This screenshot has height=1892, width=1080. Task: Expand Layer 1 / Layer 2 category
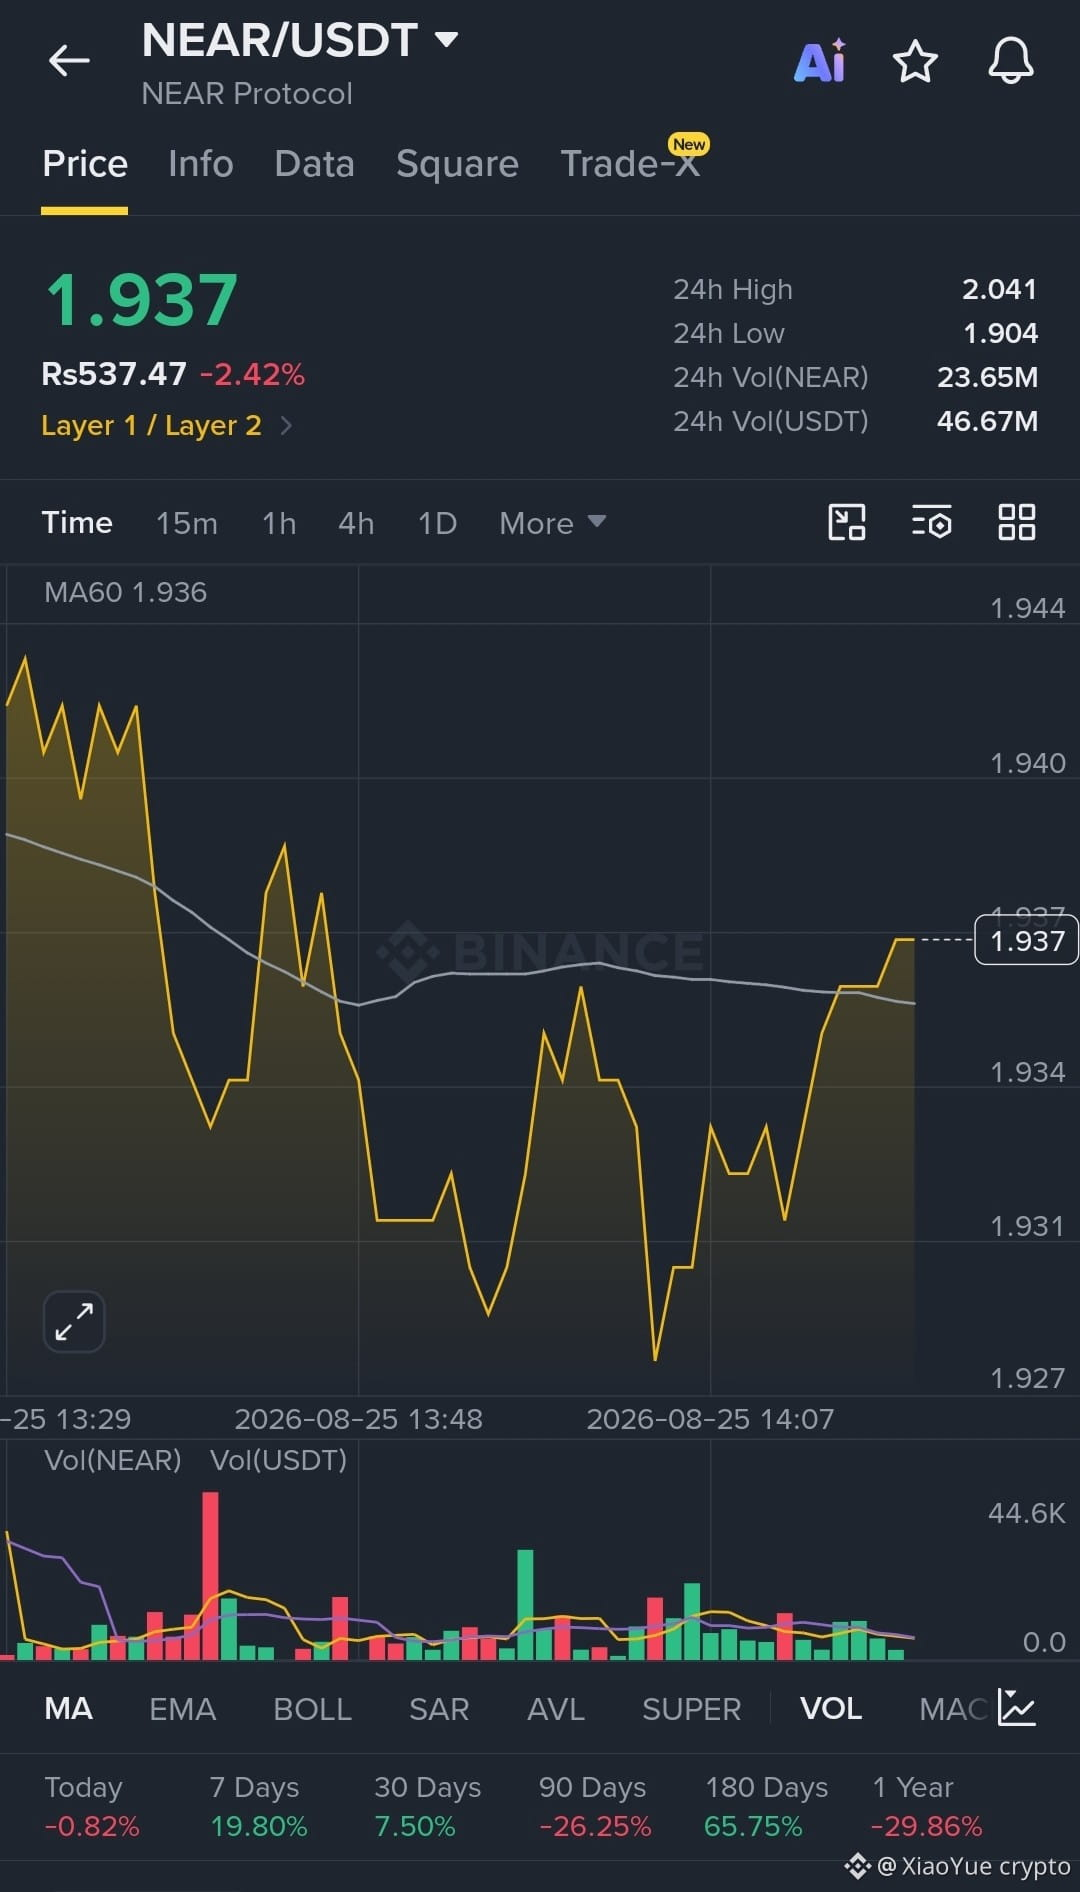coord(166,426)
